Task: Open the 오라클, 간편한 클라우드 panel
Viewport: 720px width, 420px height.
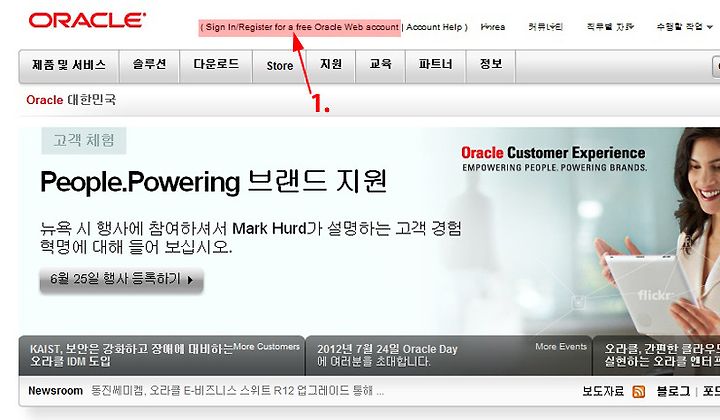Action: coord(662,355)
